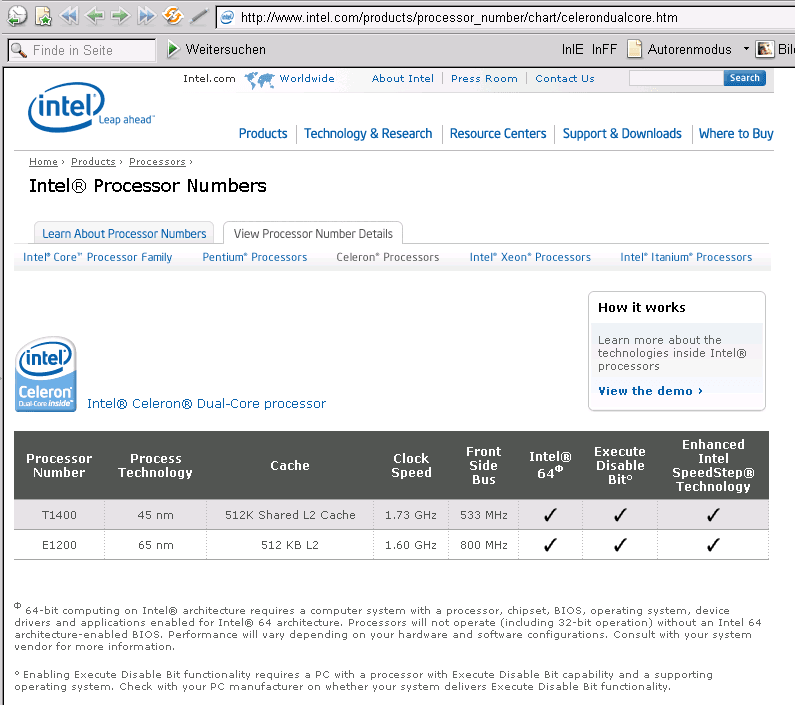Open the Products menu
This screenshot has width=795, height=705.
pos(263,133)
